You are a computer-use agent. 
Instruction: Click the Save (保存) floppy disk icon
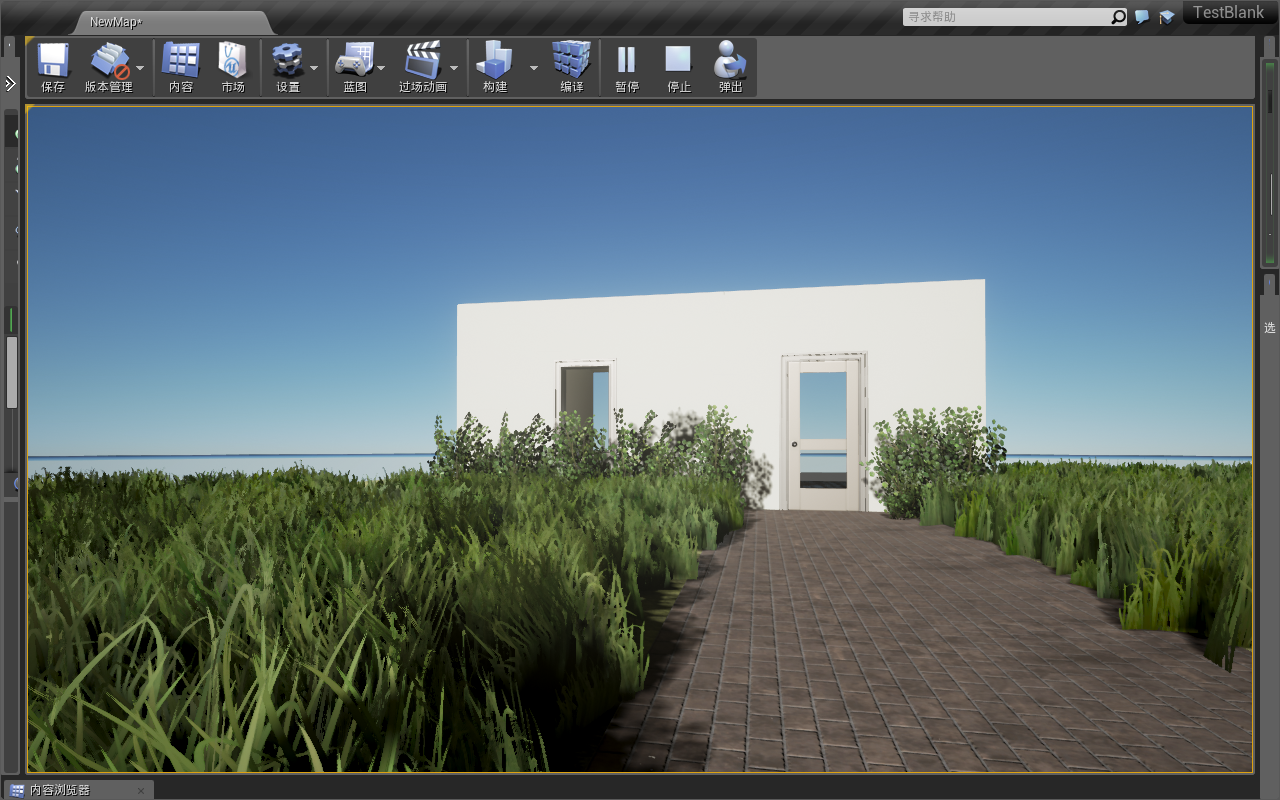[x=53, y=62]
